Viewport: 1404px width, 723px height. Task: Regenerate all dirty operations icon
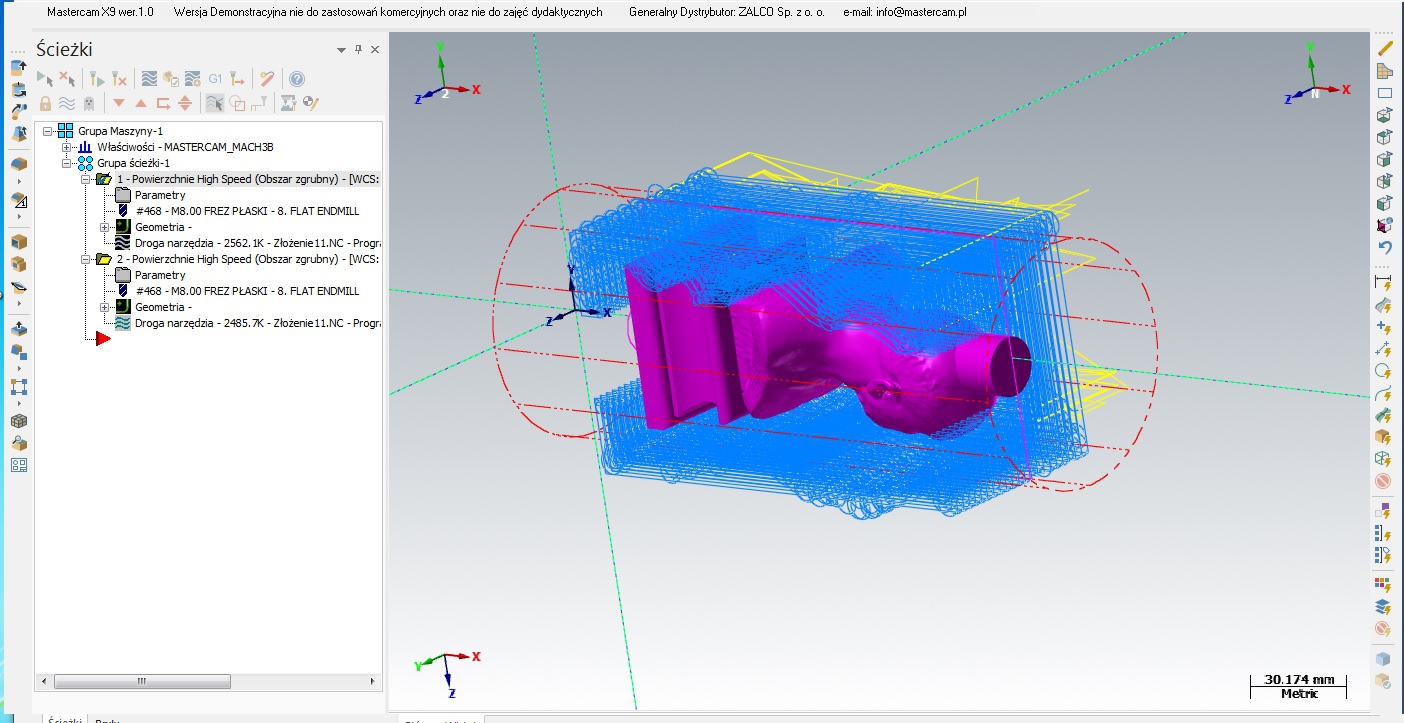tap(119, 78)
